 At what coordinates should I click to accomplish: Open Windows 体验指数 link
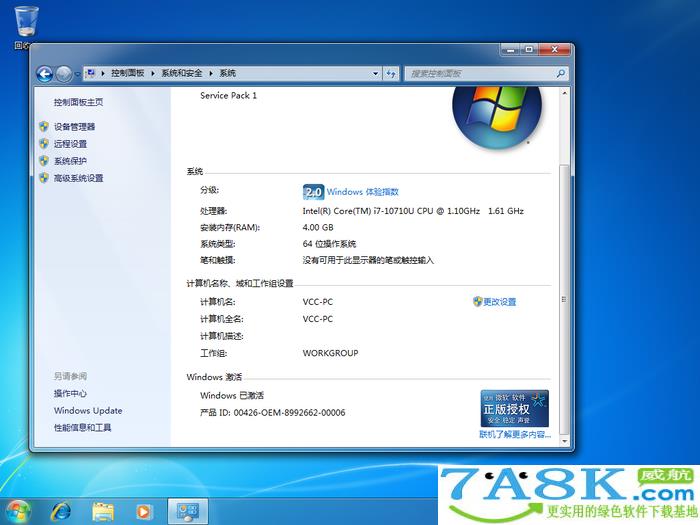(362, 192)
